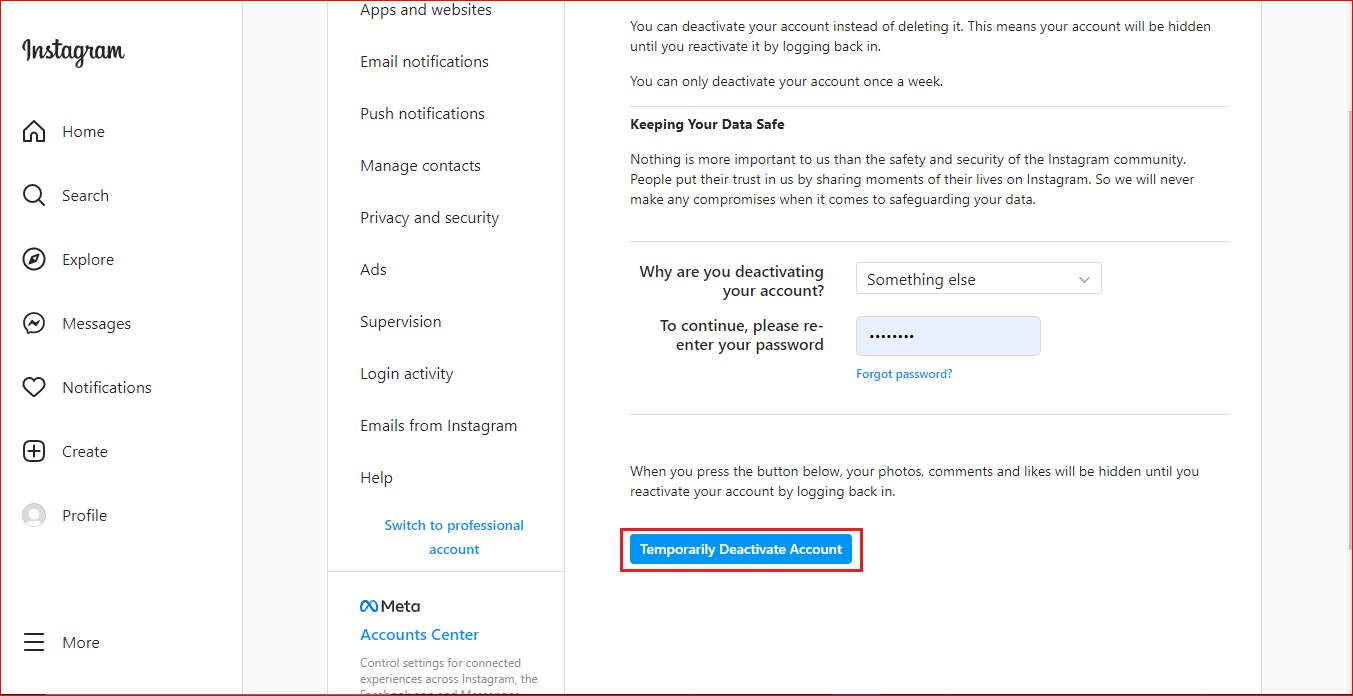Open the Profile avatar icon

click(34, 516)
